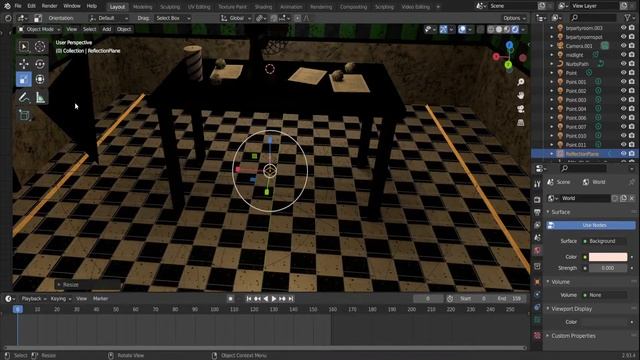This screenshot has height=360, width=640.
Task: Toggle the Use Nodes button
Action: click(x=591, y=225)
